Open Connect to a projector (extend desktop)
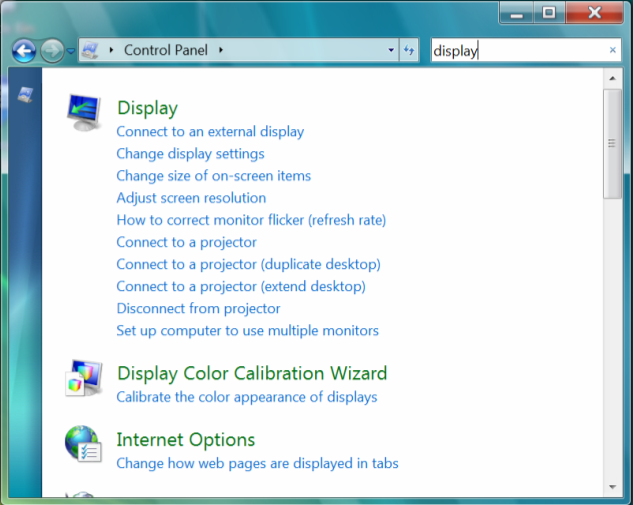Viewport: 633px width, 505px height. pos(241,287)
